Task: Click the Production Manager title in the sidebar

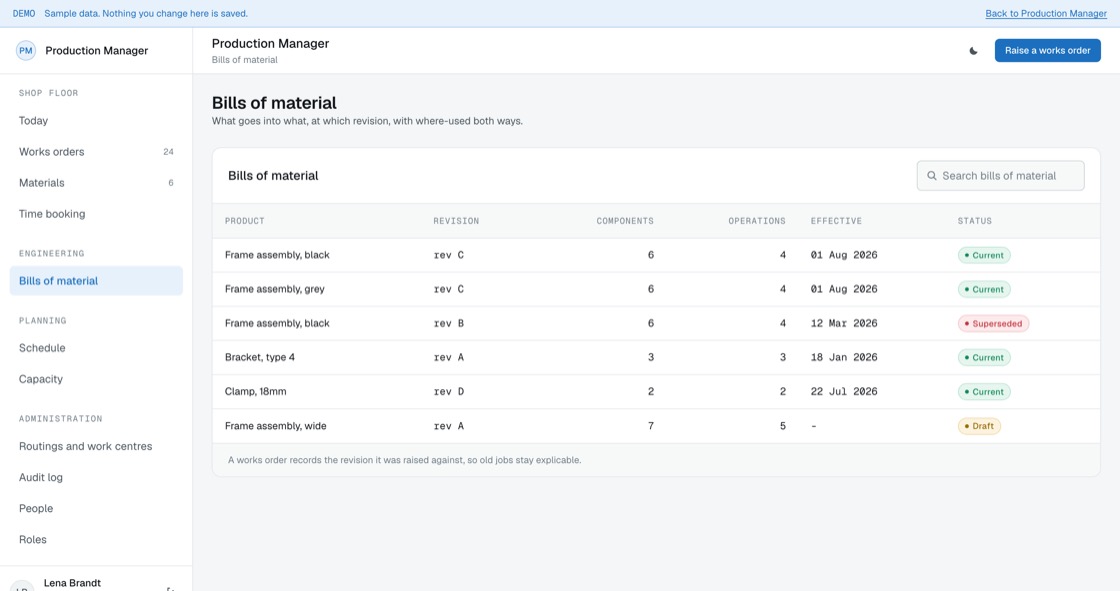Action: [x=96, y=51]
